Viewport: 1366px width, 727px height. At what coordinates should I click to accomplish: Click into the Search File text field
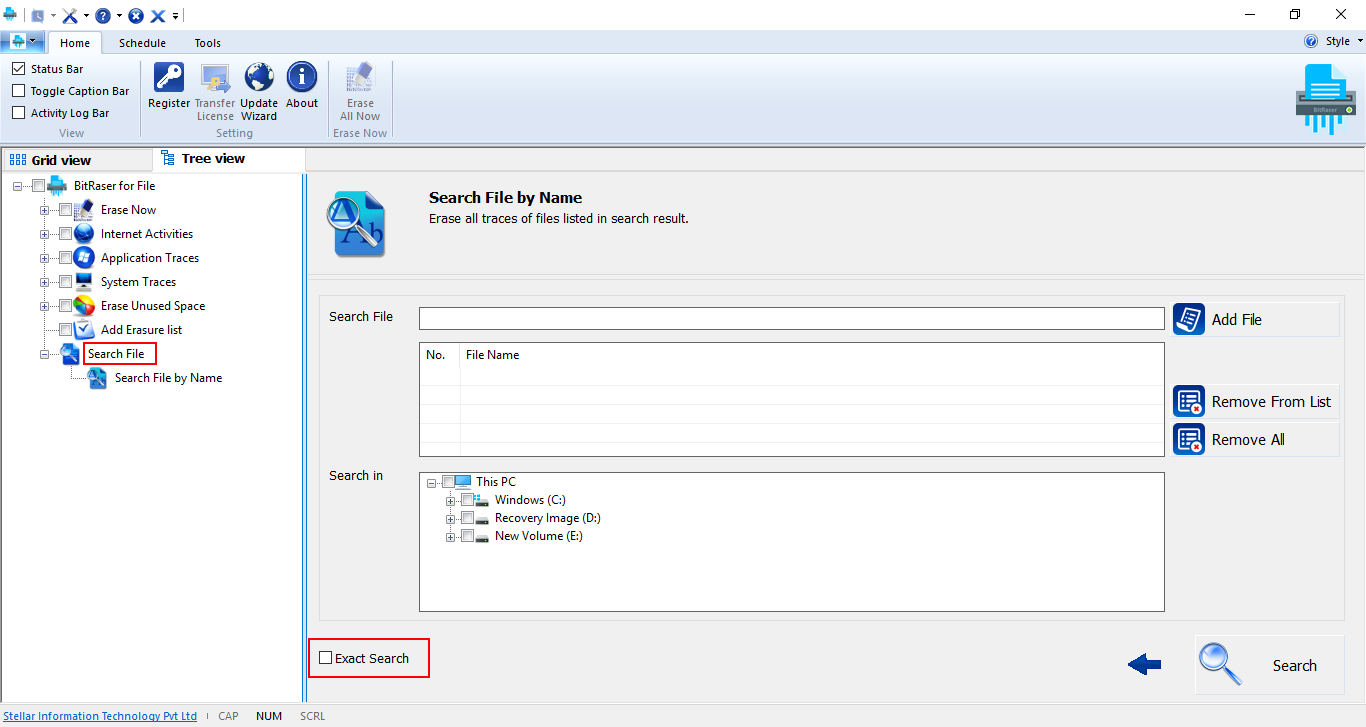792,318
